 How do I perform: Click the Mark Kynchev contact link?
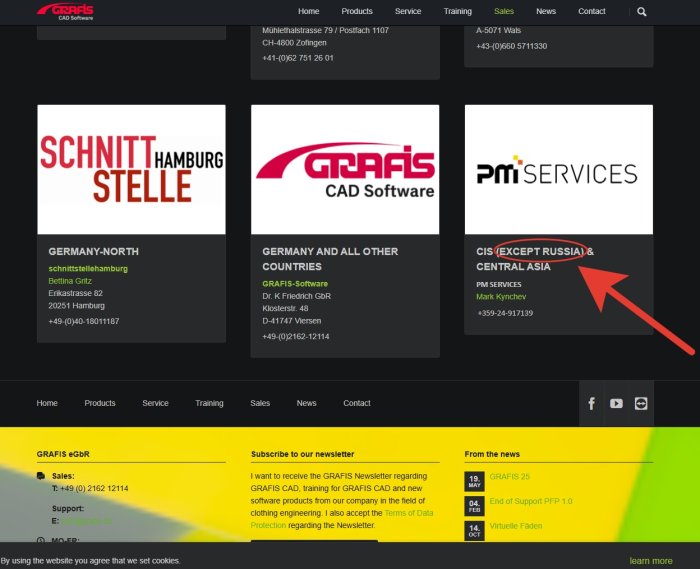pyautogui.click(x=501, y=297)
